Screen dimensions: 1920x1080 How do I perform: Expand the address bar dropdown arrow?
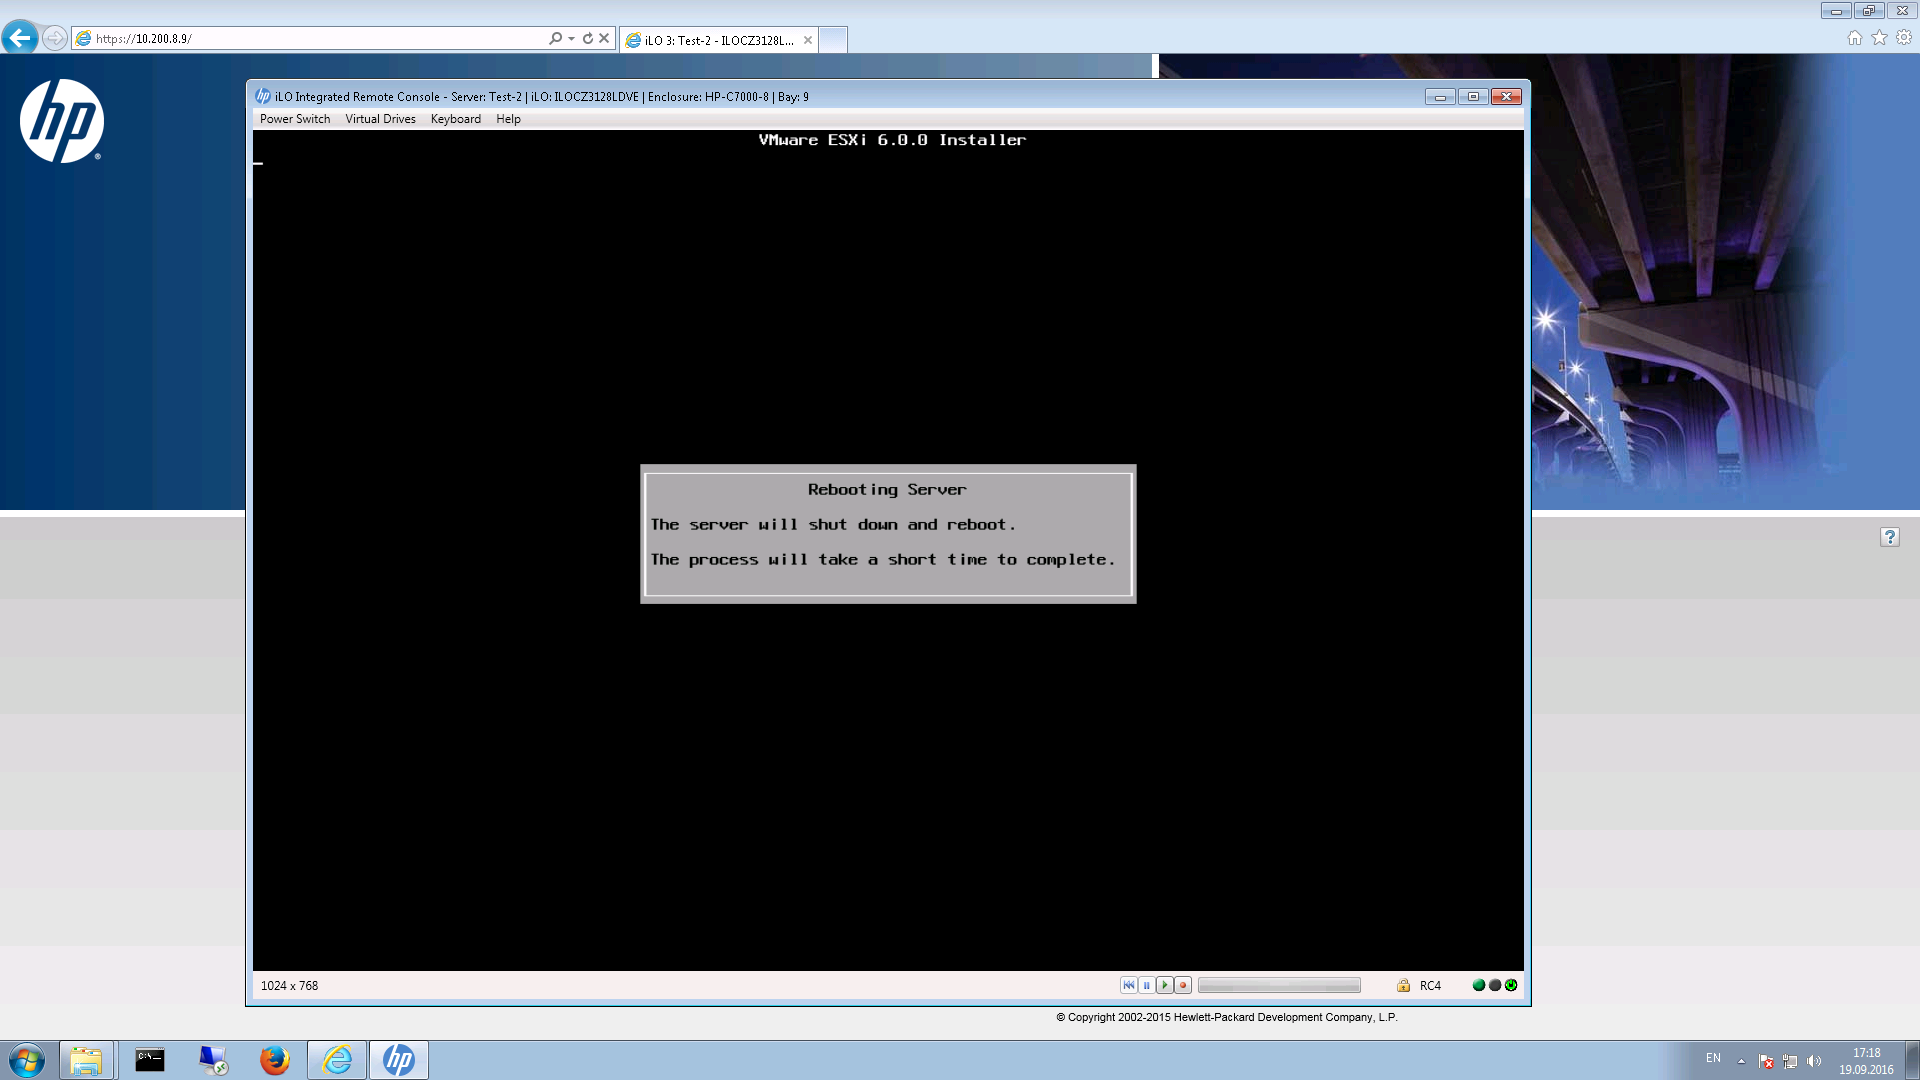click(x=571, y=39)
